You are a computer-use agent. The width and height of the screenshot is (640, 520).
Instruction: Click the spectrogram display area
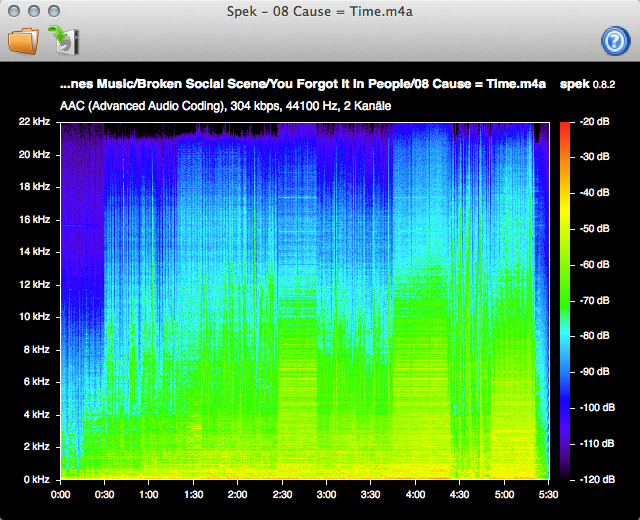(x=305, y=301)
